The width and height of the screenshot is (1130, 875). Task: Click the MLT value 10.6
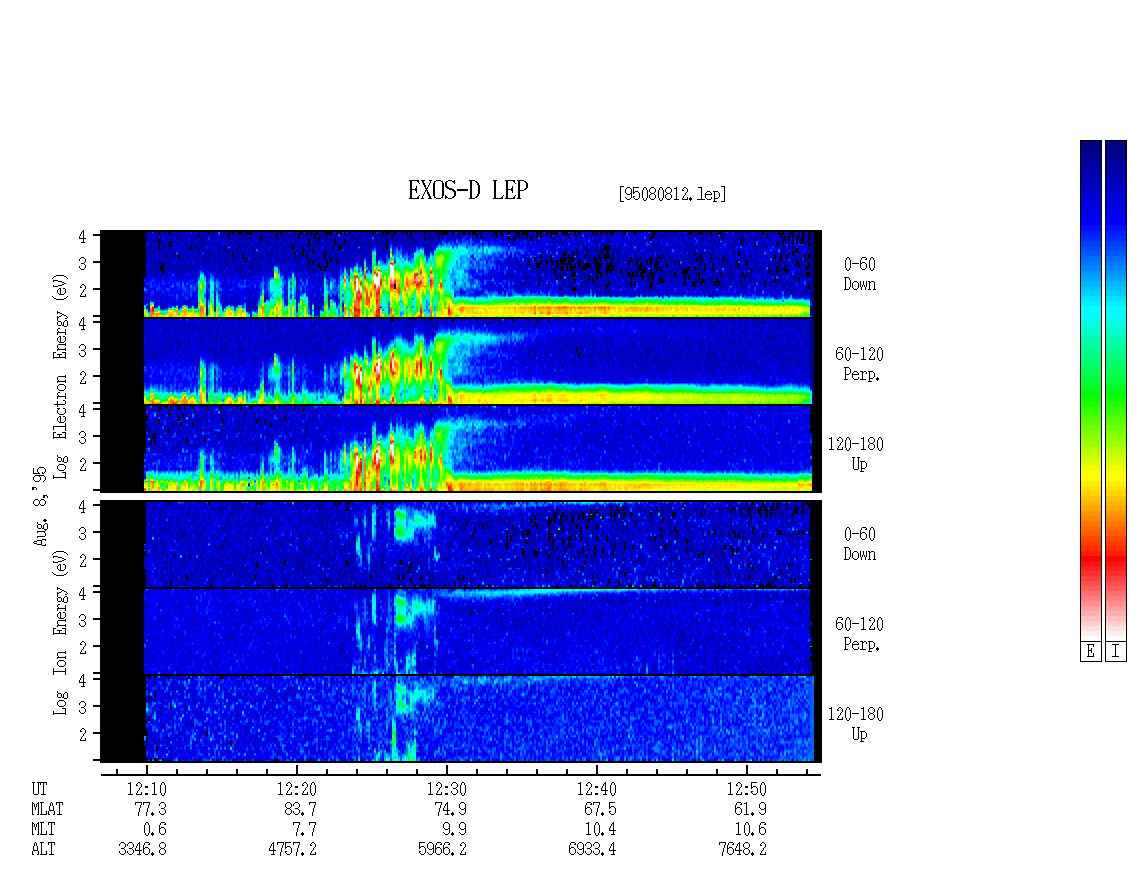[x=749, y=829]
